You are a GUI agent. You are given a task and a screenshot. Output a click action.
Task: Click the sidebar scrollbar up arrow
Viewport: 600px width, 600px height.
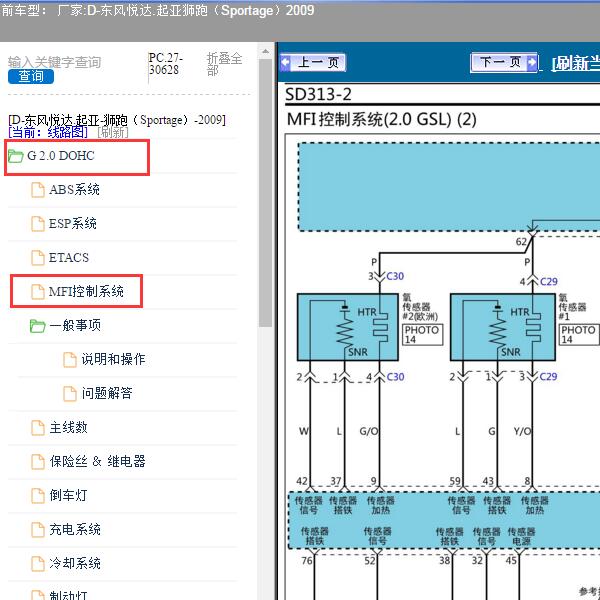(x=265, y=51)
